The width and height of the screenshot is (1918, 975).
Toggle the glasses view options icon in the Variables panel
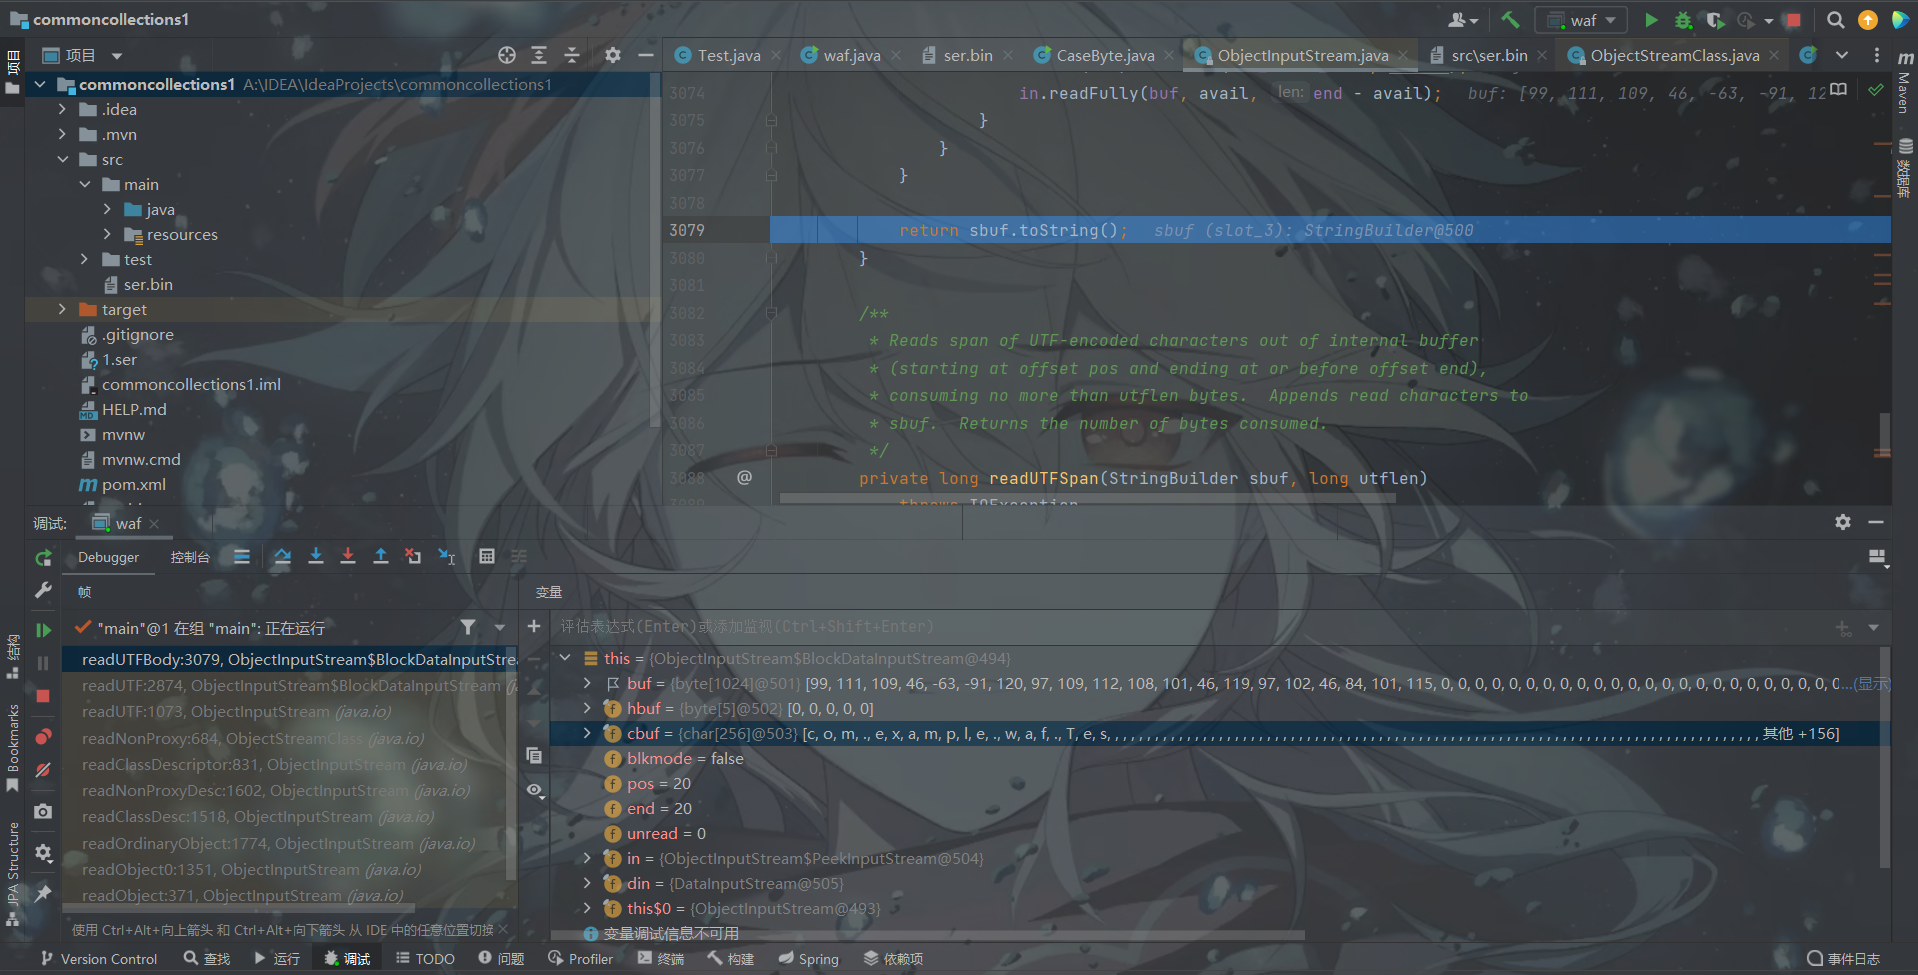pyautogui.click(x=535, y=790)
